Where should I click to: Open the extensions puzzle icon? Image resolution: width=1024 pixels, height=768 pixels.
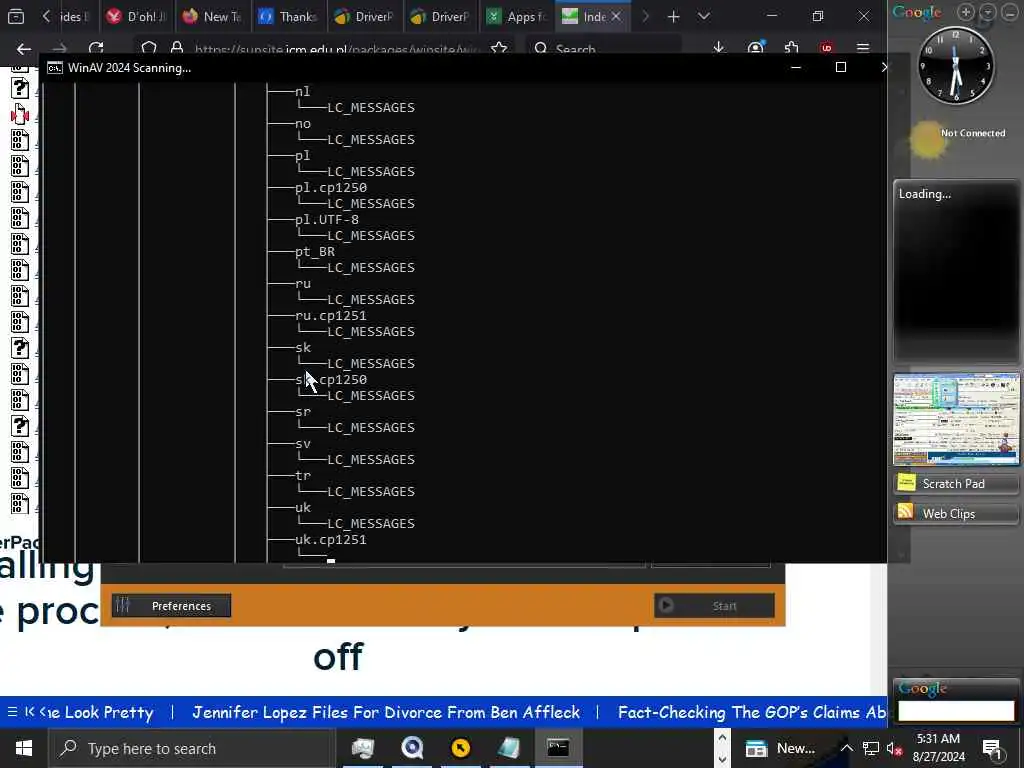point(792,48)
